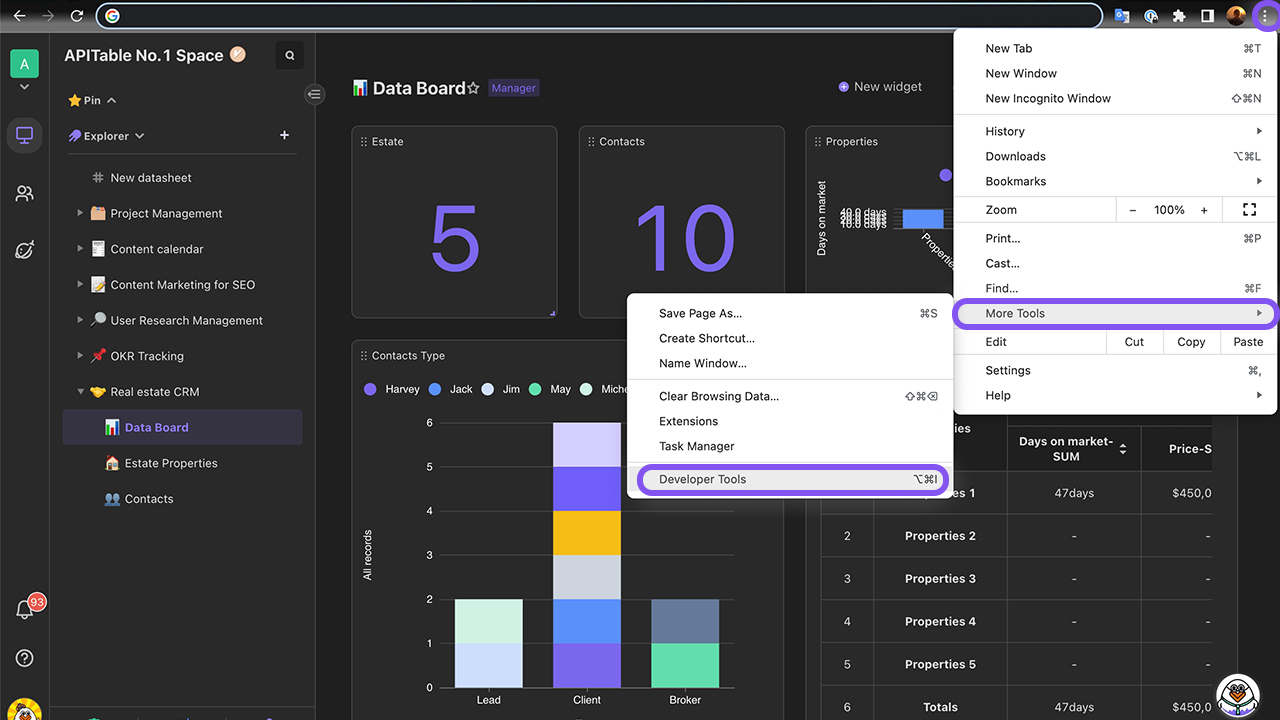Toggle the browser side panel icon

(x=1207, y=16)
